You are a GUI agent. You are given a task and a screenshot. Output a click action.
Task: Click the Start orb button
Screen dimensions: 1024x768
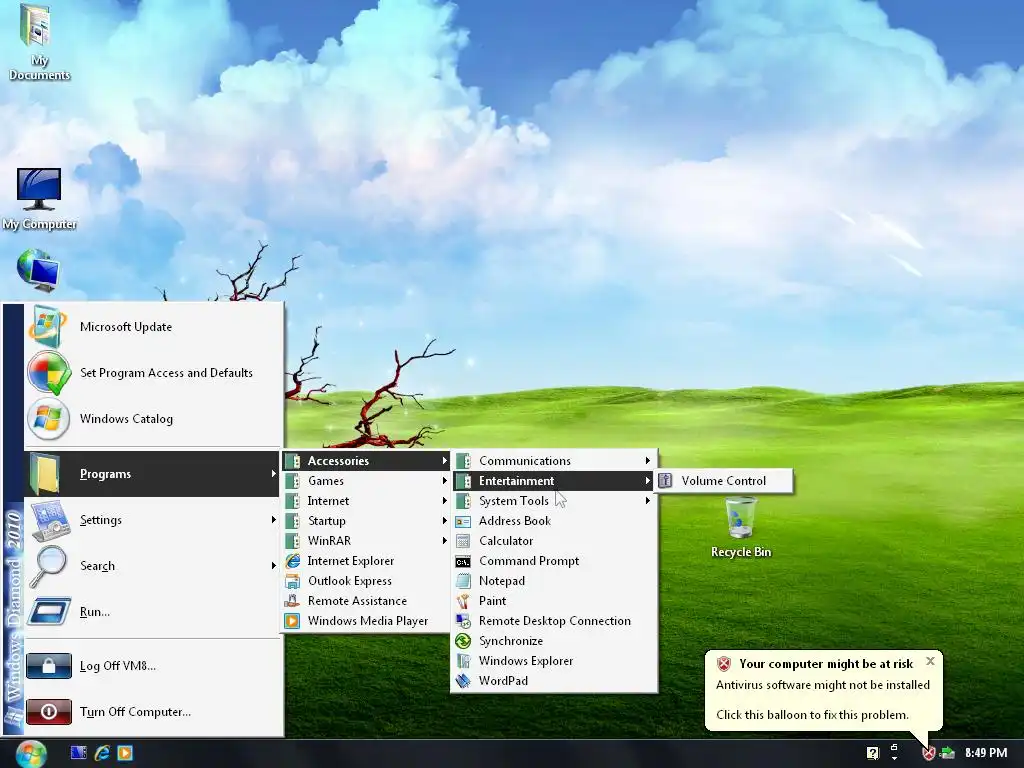point(31,754)
